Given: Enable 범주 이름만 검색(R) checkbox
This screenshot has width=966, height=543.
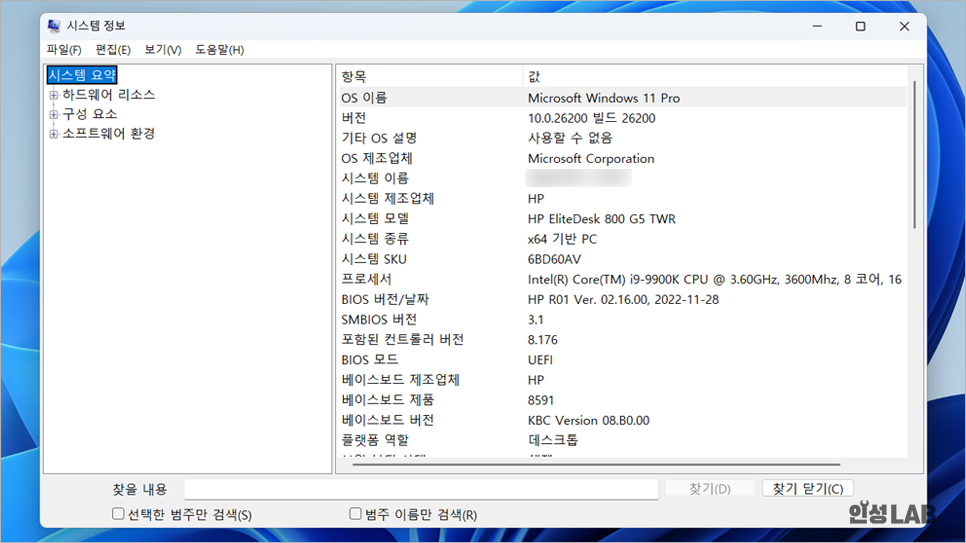Looking at the screenshot, I should pyautogui.click(x=355, y=513).
